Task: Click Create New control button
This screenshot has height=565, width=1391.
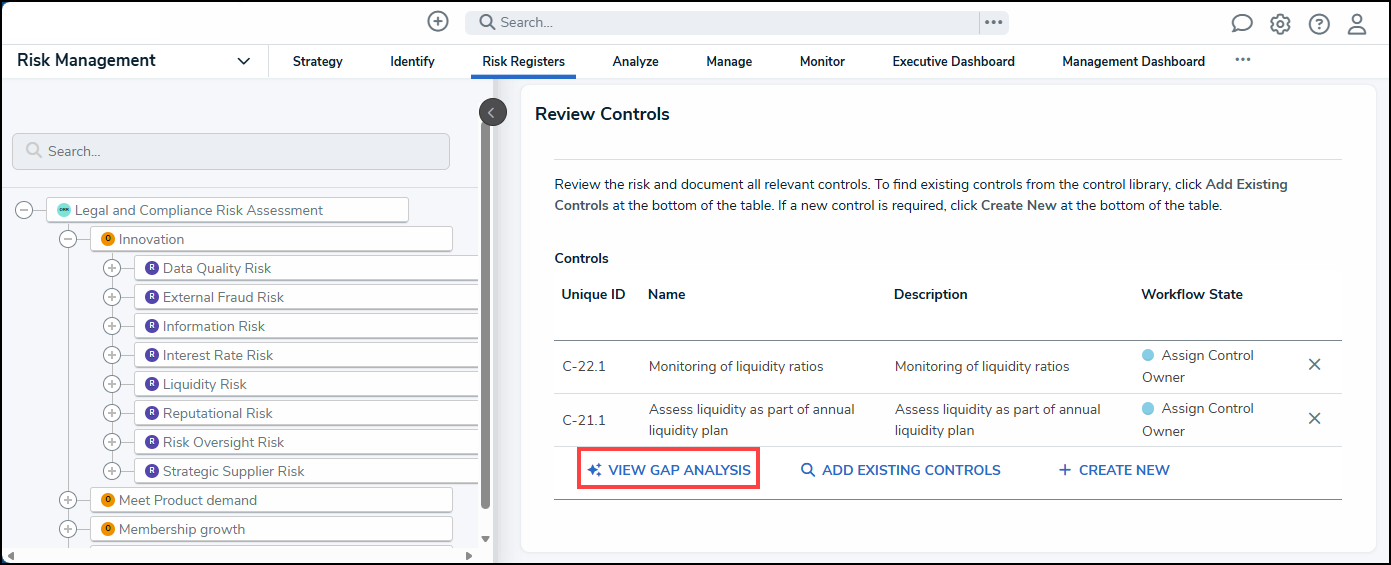Action: pyautogui.click(x=1114, y=470)
